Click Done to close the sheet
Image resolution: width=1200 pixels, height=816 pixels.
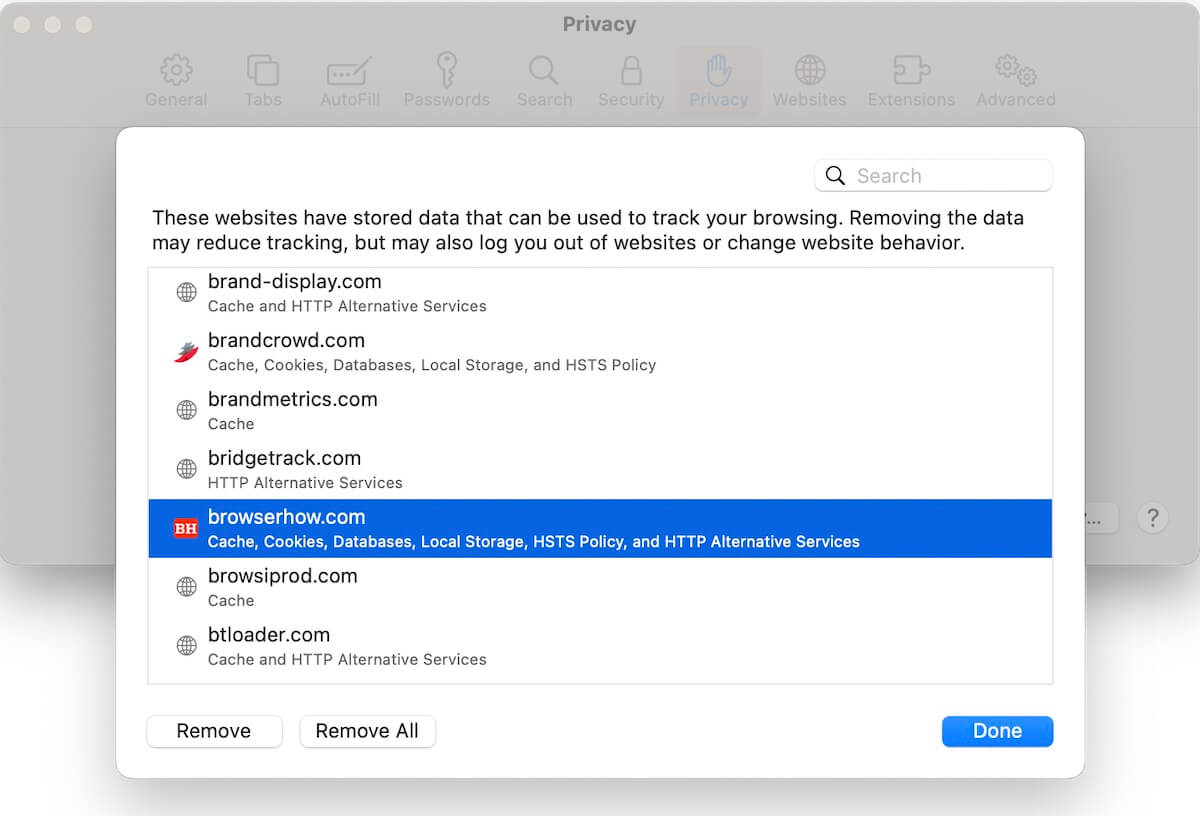tap(997, 731)
